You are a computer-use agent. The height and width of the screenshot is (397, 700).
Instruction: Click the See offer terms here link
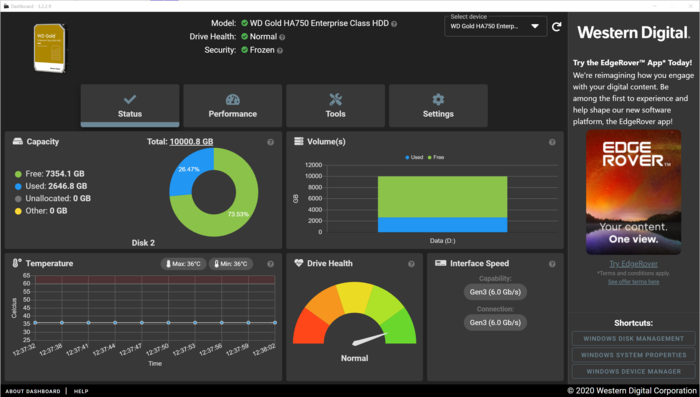(x=633, y=282)
